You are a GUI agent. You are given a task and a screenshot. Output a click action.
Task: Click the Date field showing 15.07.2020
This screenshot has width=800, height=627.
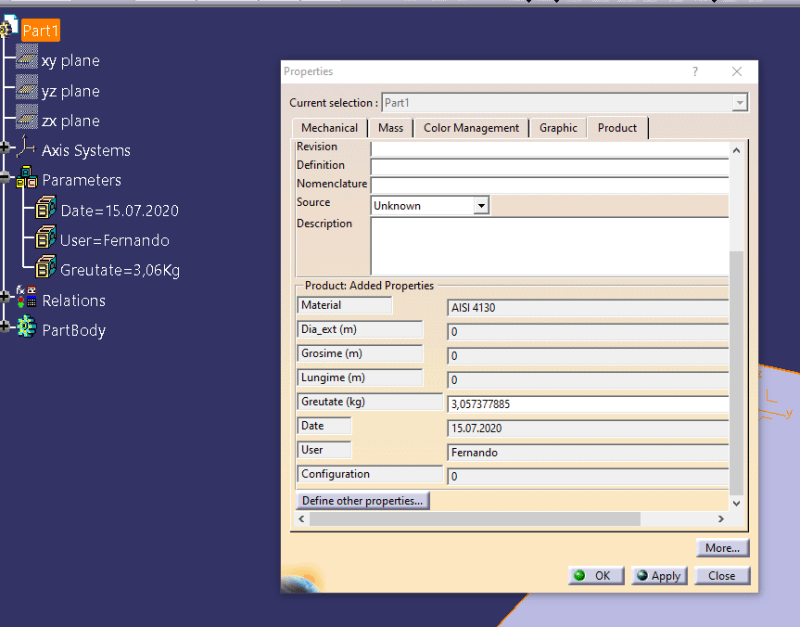(588, 428)
